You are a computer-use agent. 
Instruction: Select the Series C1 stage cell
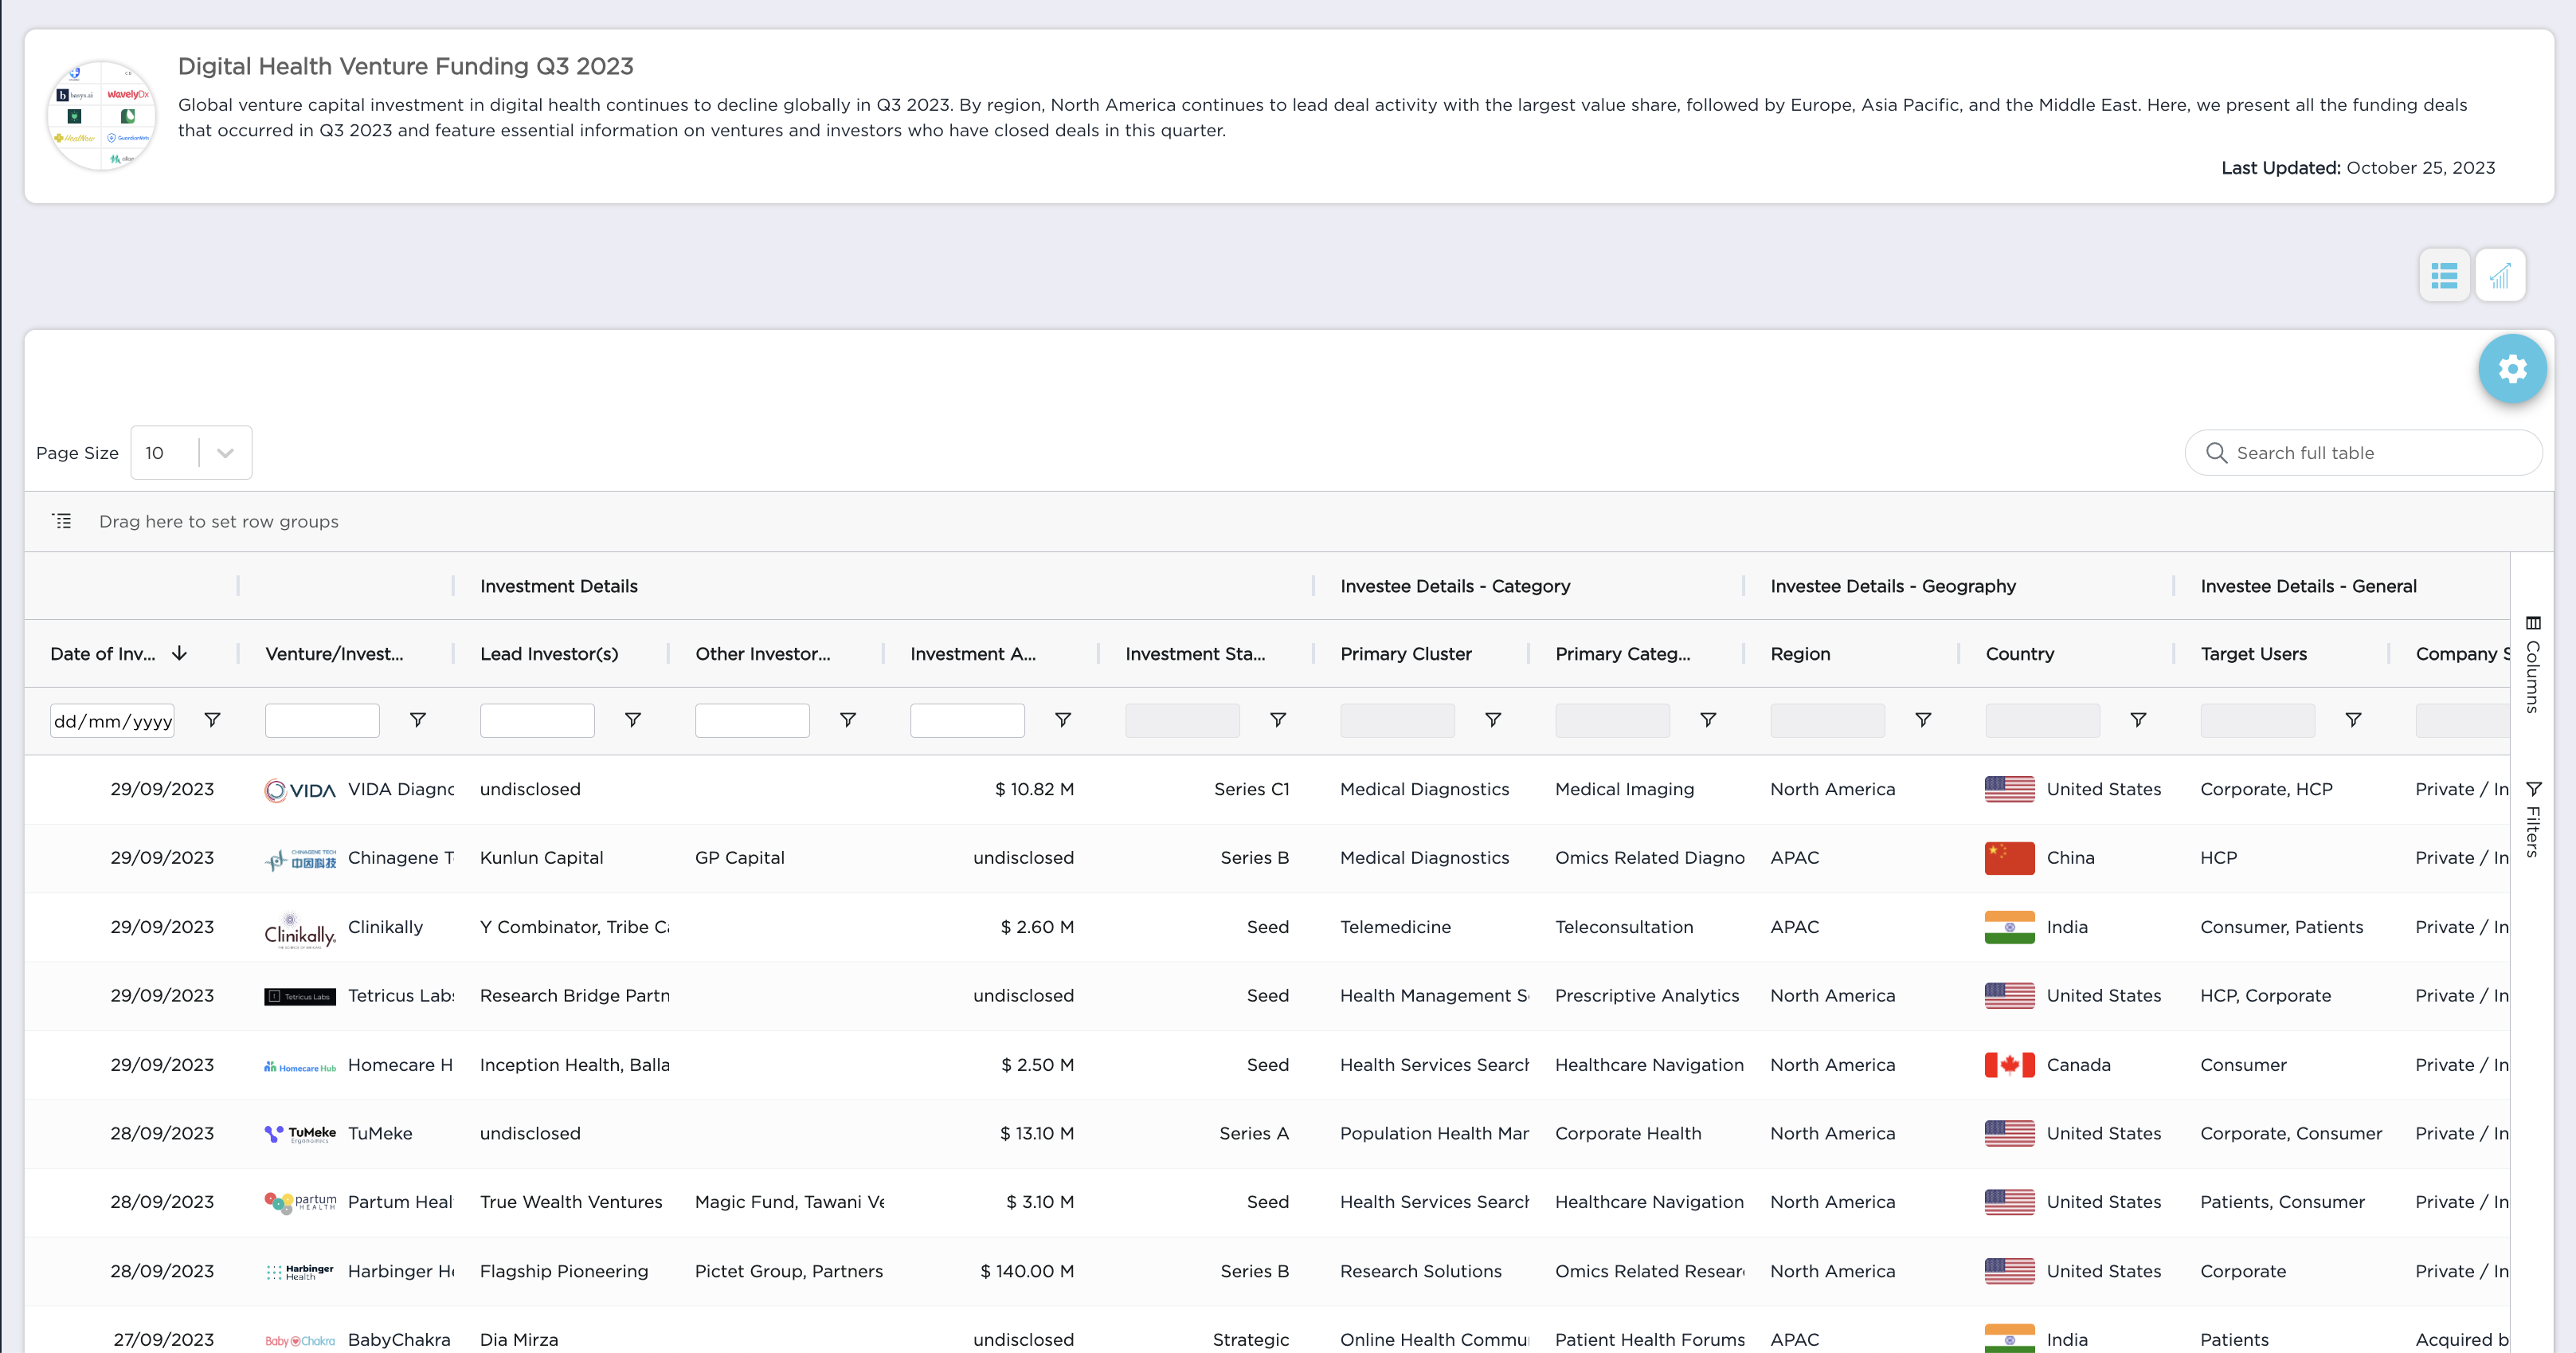(x=1251, y=789)
